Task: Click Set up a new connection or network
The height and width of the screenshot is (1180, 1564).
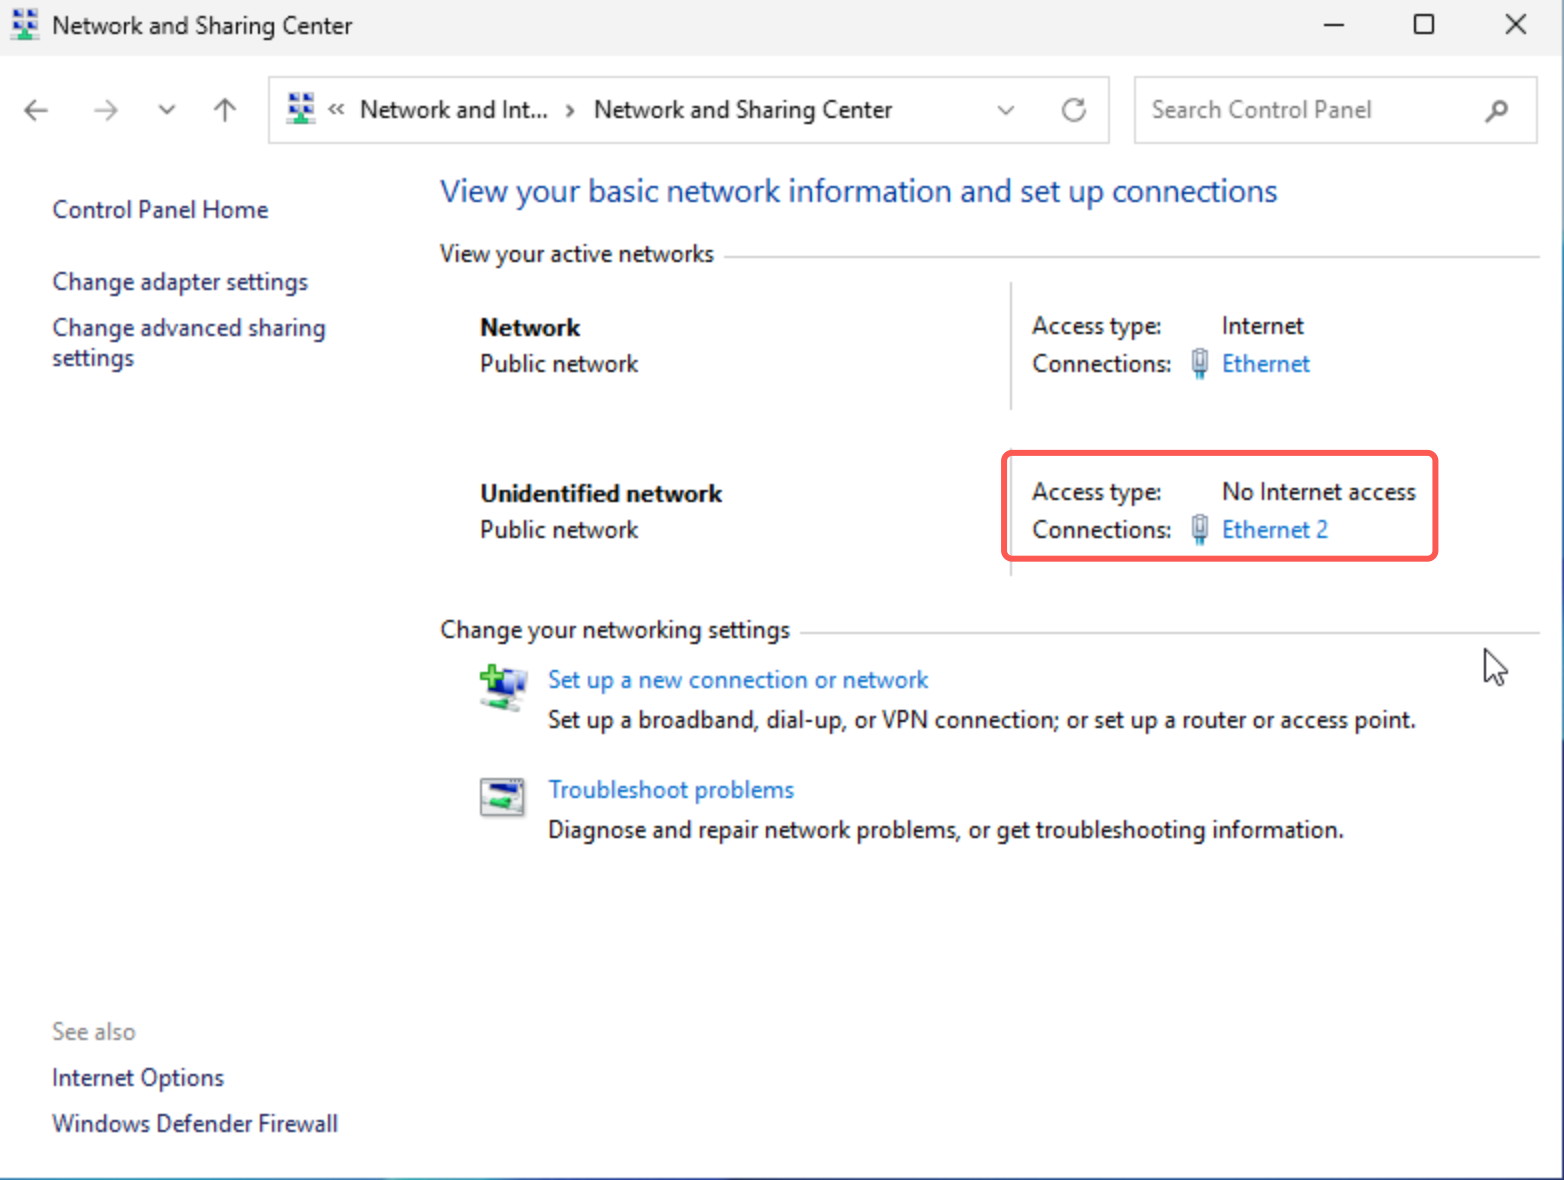Action: click(737, 680)
